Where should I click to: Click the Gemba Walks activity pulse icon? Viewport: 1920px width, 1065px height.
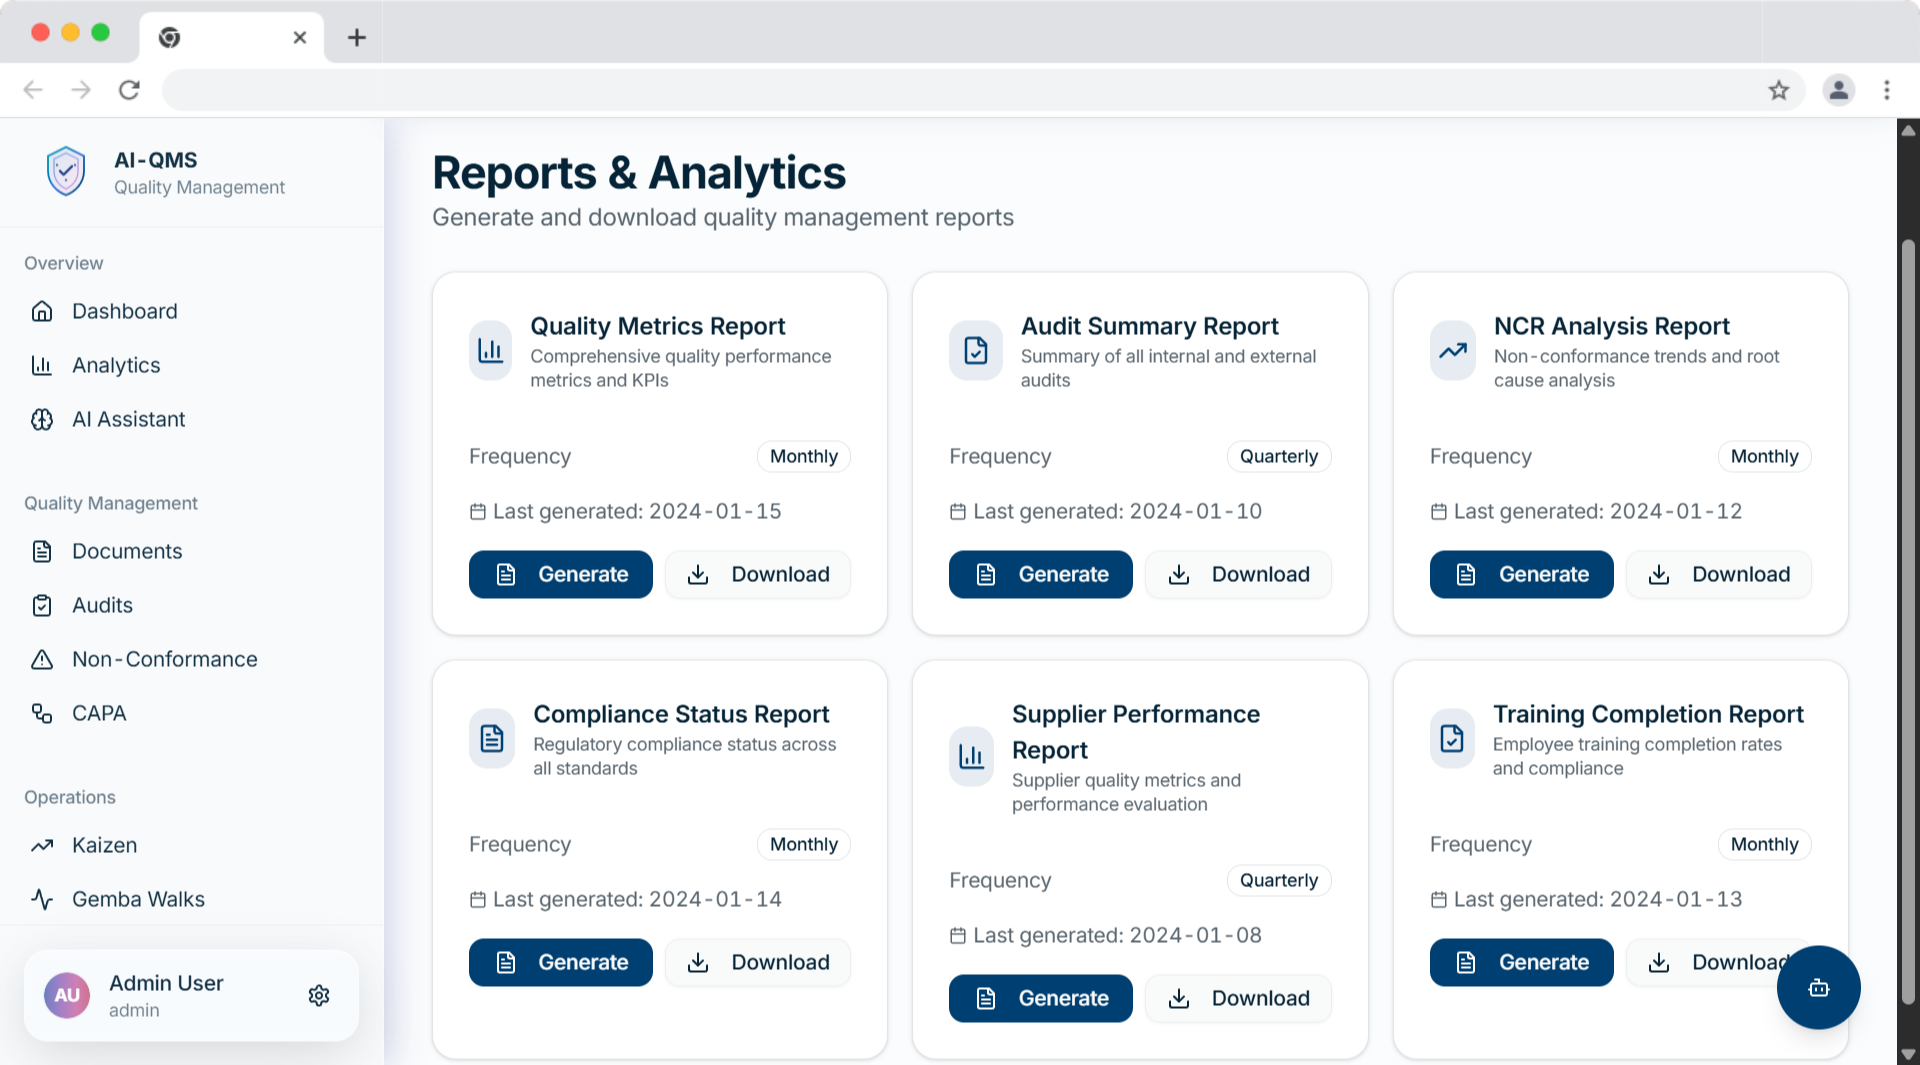pyautogui.click(x=42, y=899)
